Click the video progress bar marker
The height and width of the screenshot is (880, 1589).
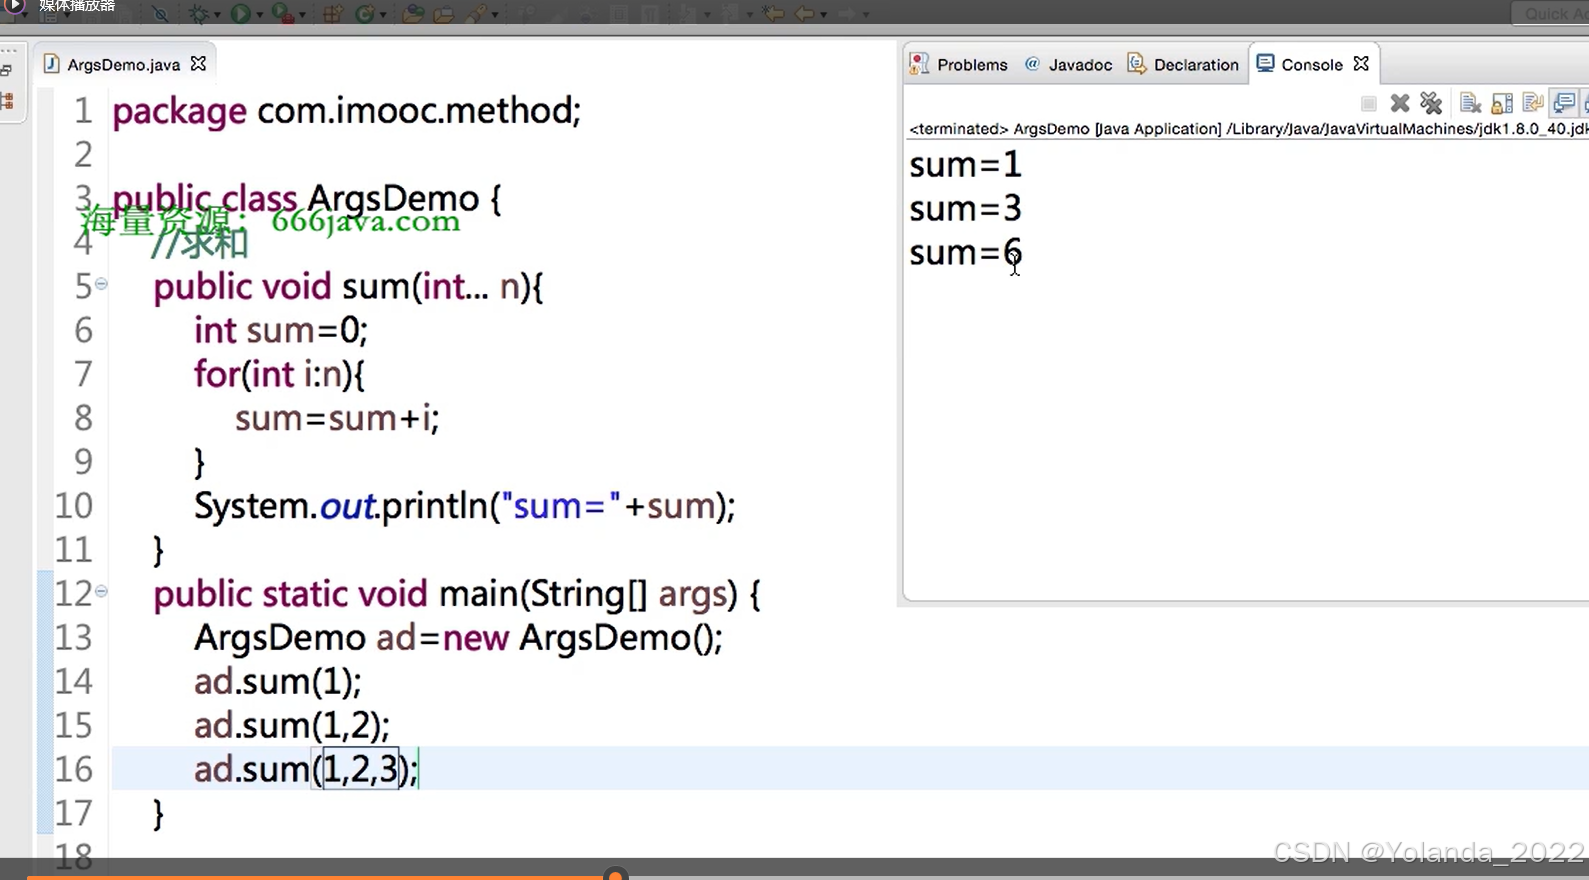click(x=616, y=875)
